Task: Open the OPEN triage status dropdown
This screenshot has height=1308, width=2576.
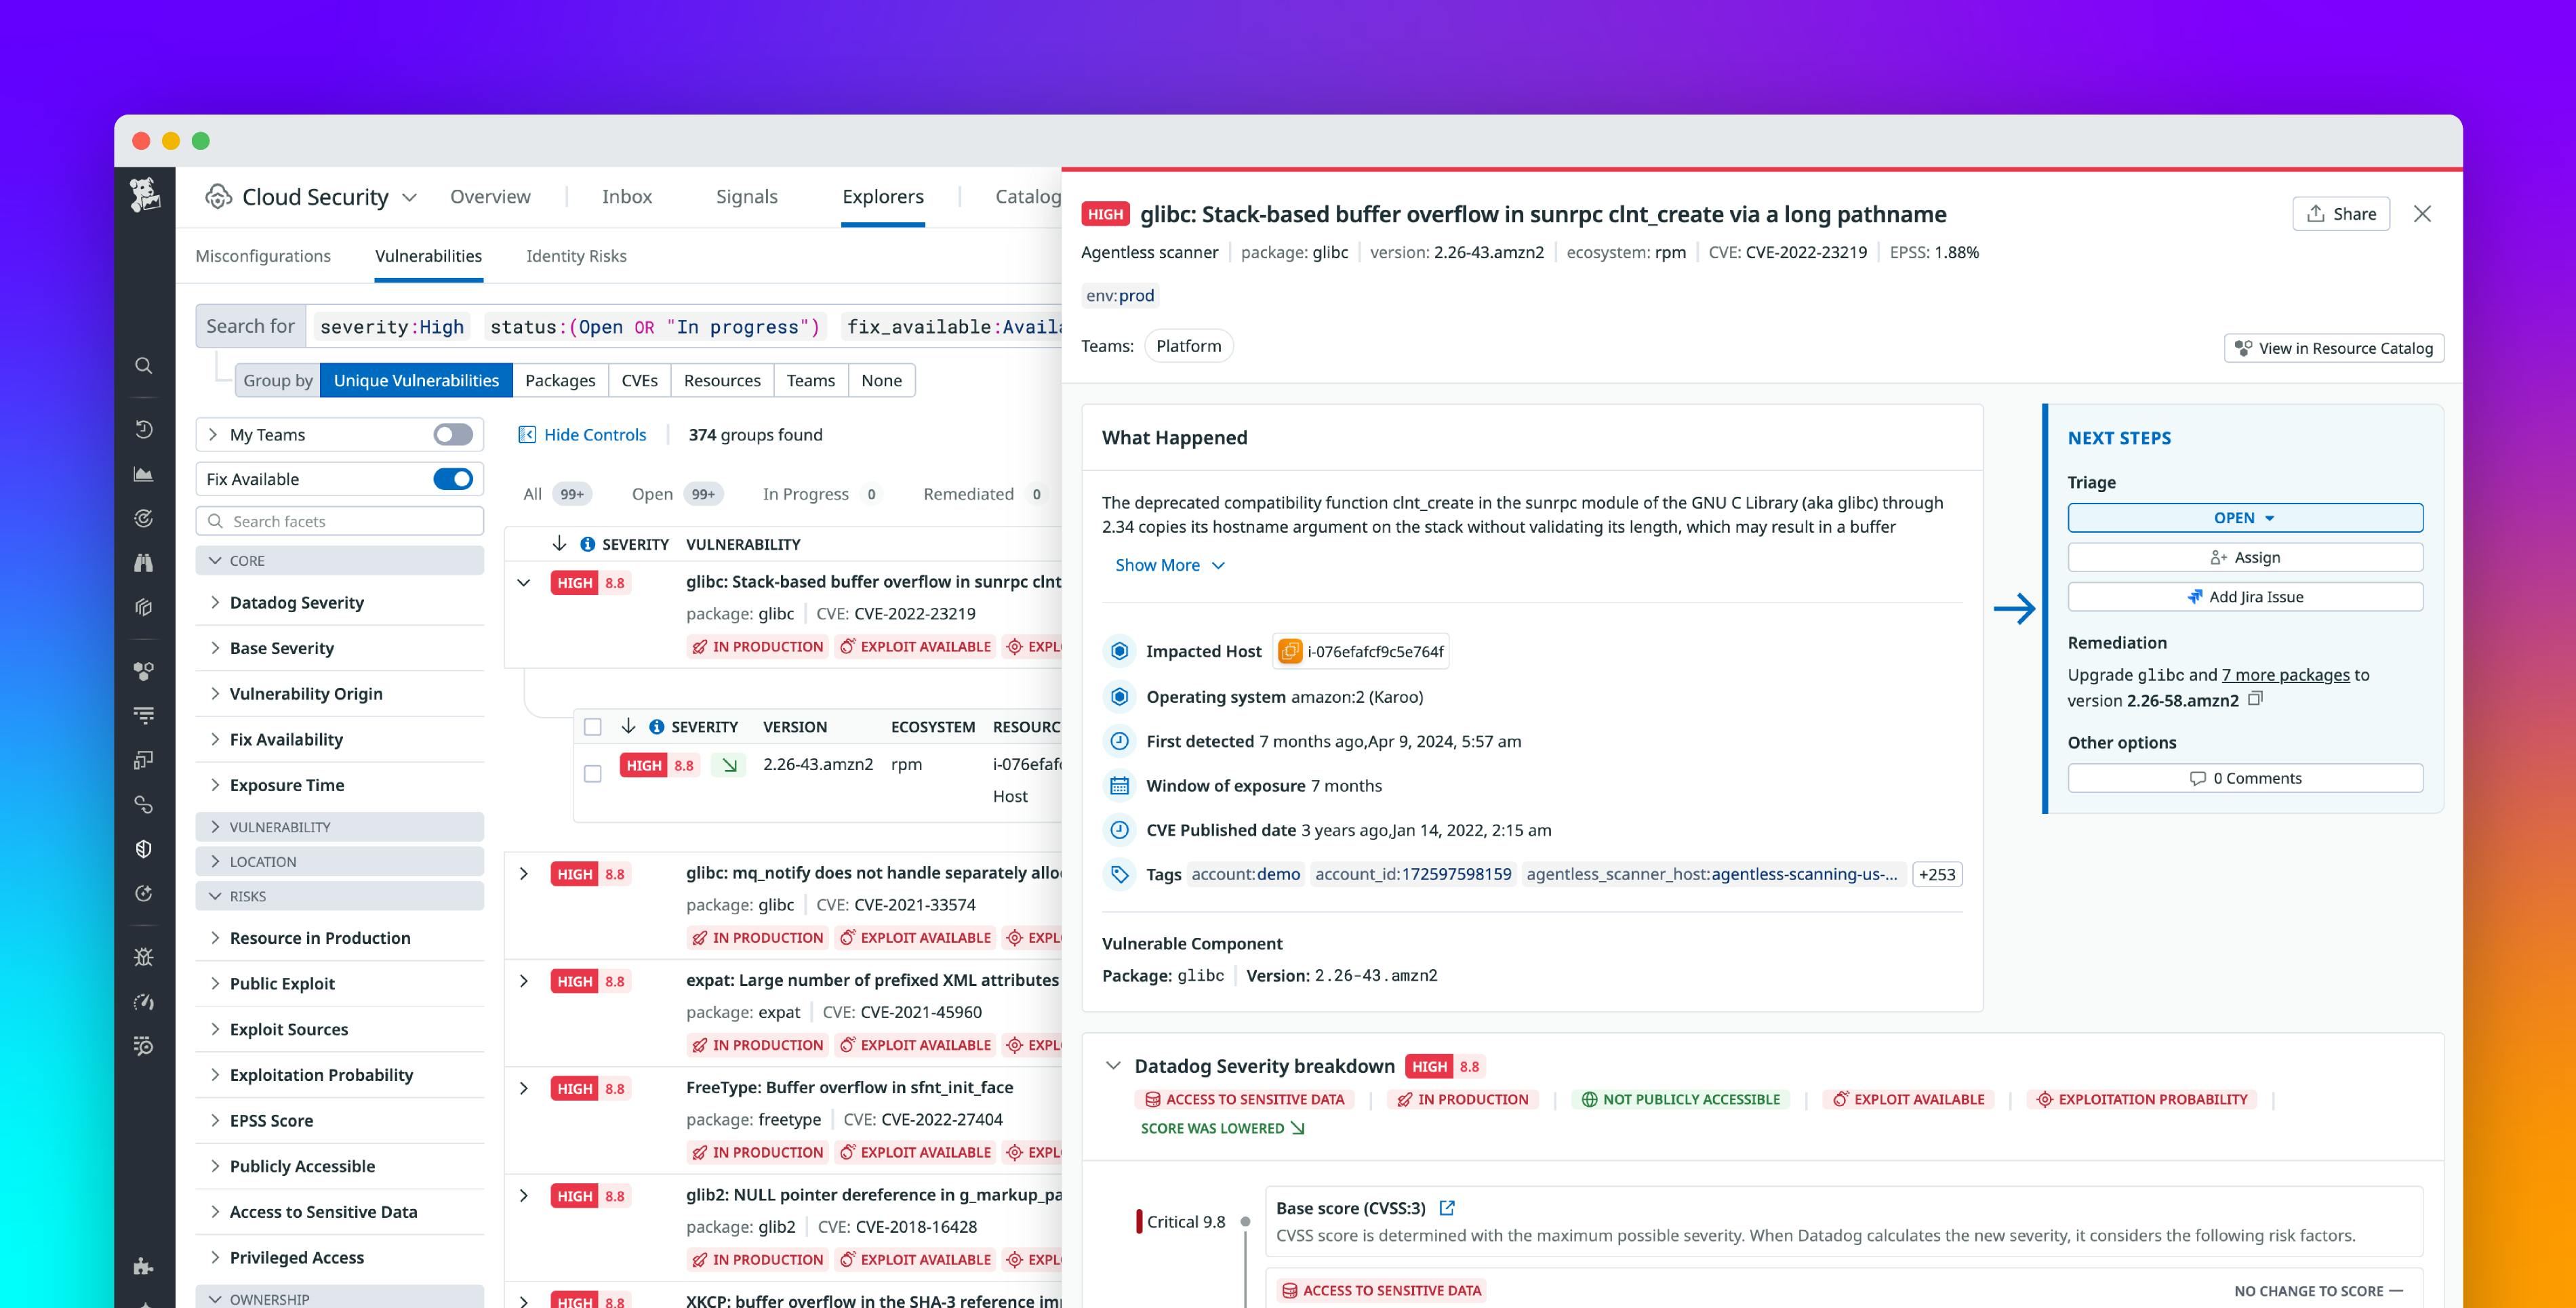Action: click(2245, 517)
